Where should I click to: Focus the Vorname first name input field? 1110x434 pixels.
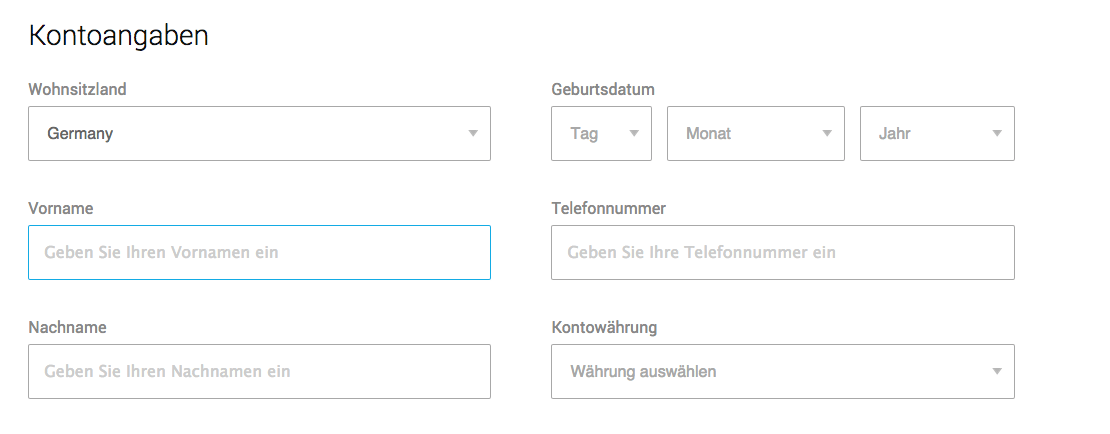(259, 252)
